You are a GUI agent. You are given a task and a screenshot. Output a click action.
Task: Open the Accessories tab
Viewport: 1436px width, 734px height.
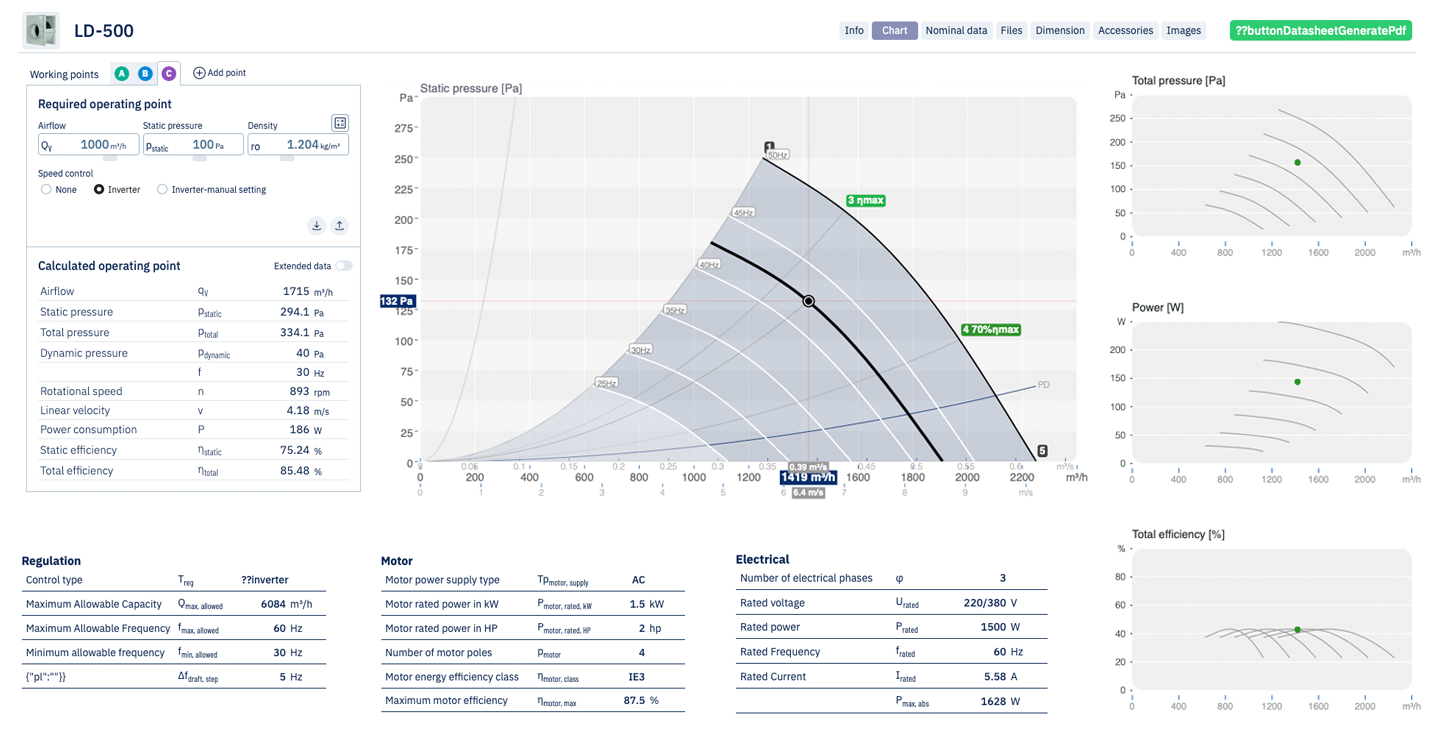(1125, 30)
